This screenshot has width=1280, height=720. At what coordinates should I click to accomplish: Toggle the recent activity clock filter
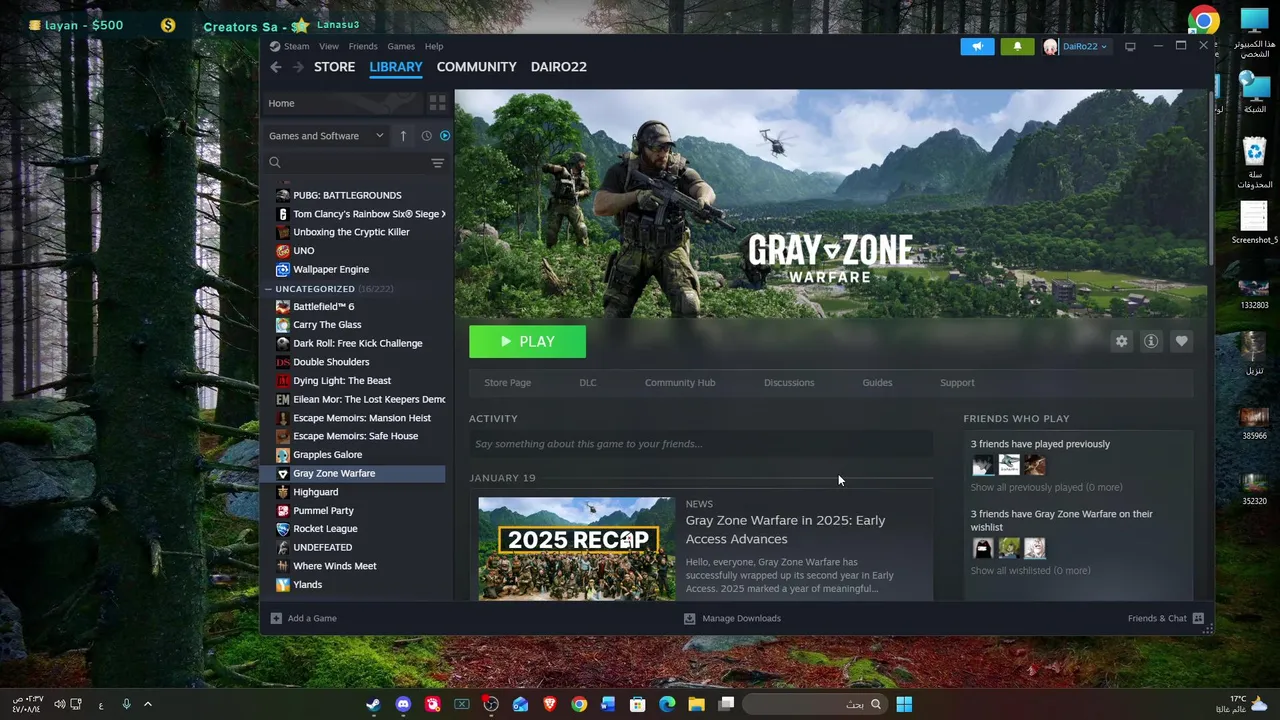427,136
